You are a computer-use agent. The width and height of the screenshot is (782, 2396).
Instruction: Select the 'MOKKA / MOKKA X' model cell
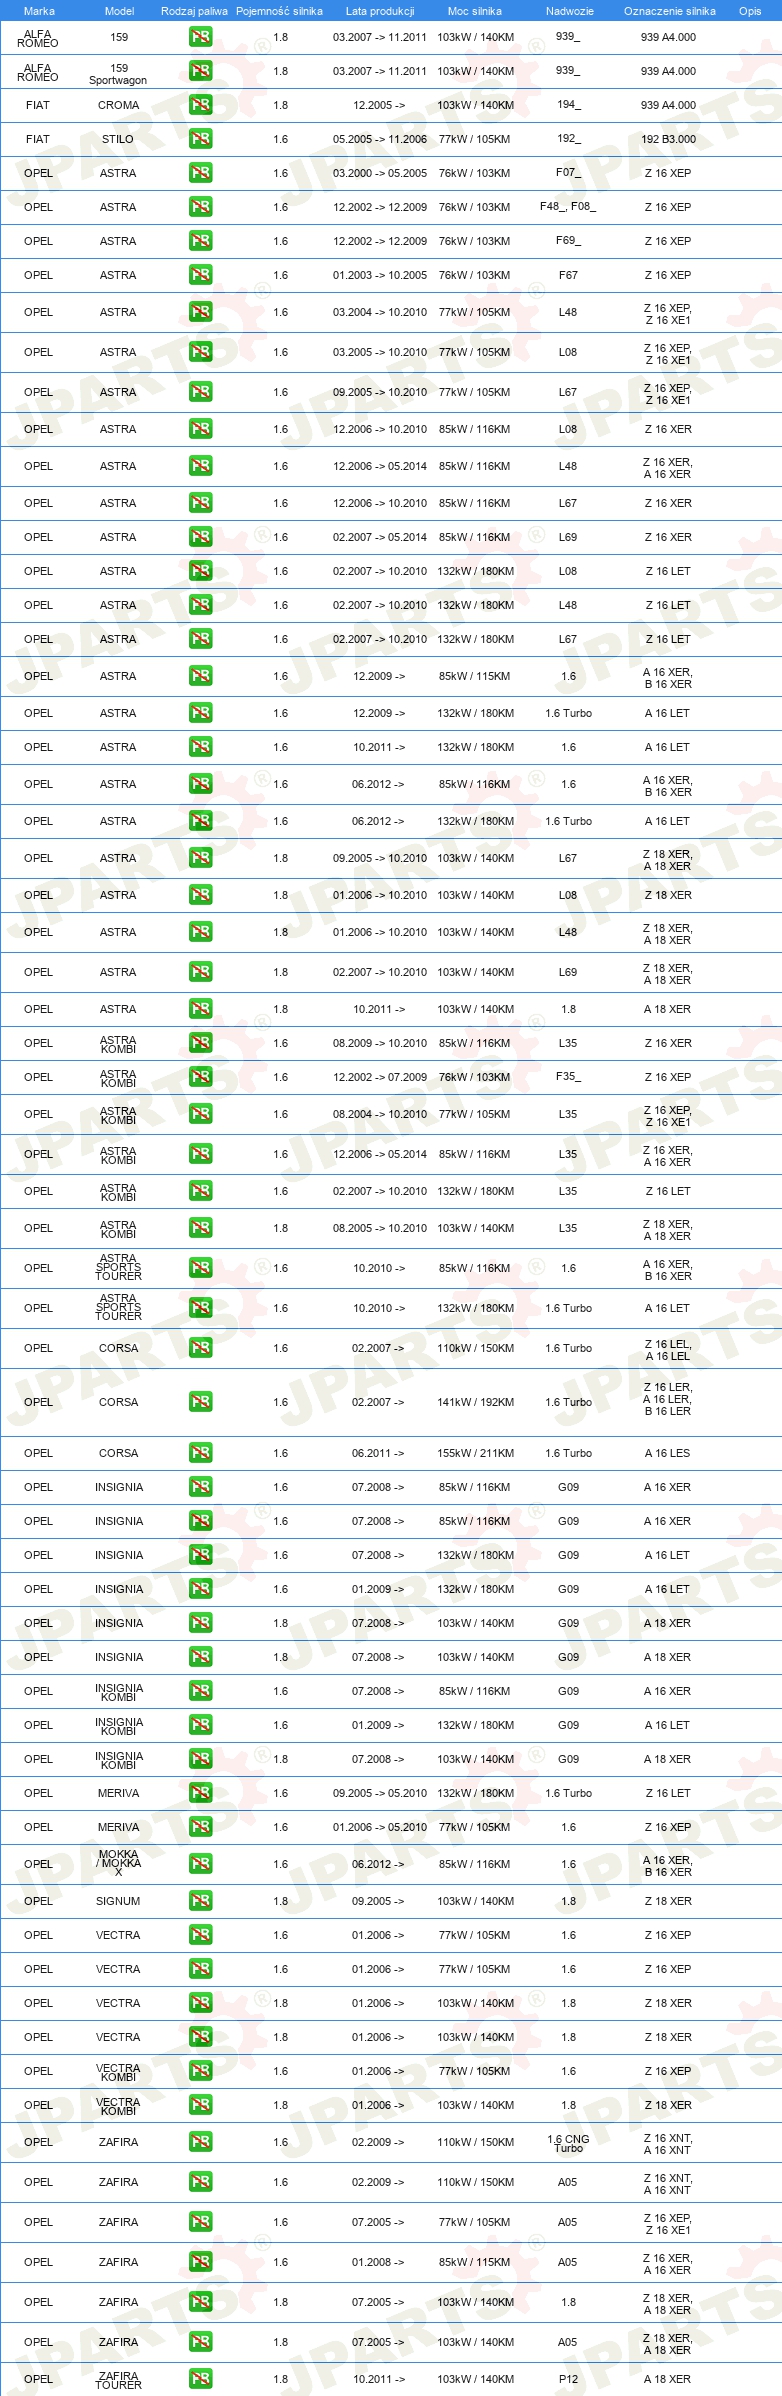click(x=119, y=1863)
